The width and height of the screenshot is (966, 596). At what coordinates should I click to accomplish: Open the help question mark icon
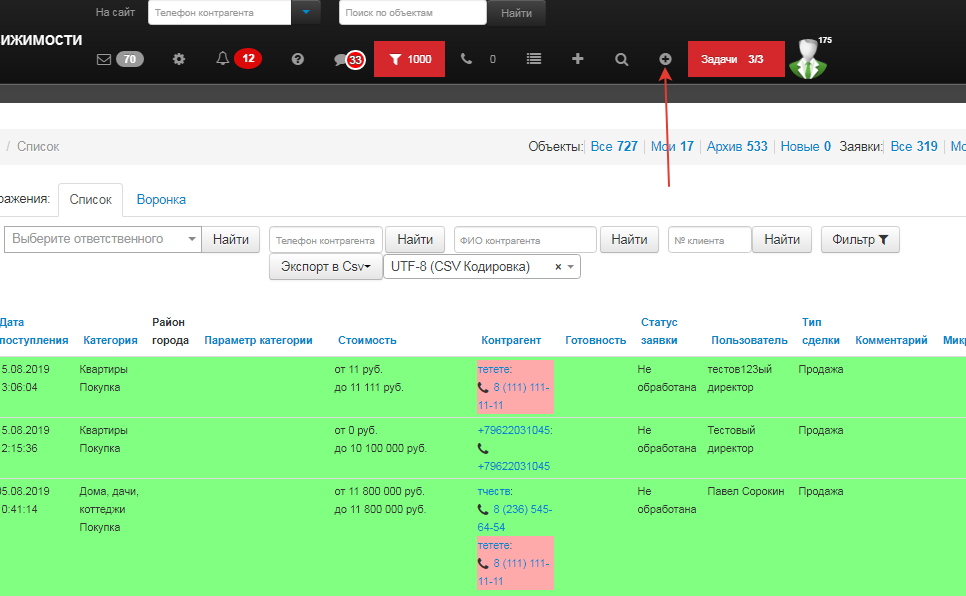298,59
